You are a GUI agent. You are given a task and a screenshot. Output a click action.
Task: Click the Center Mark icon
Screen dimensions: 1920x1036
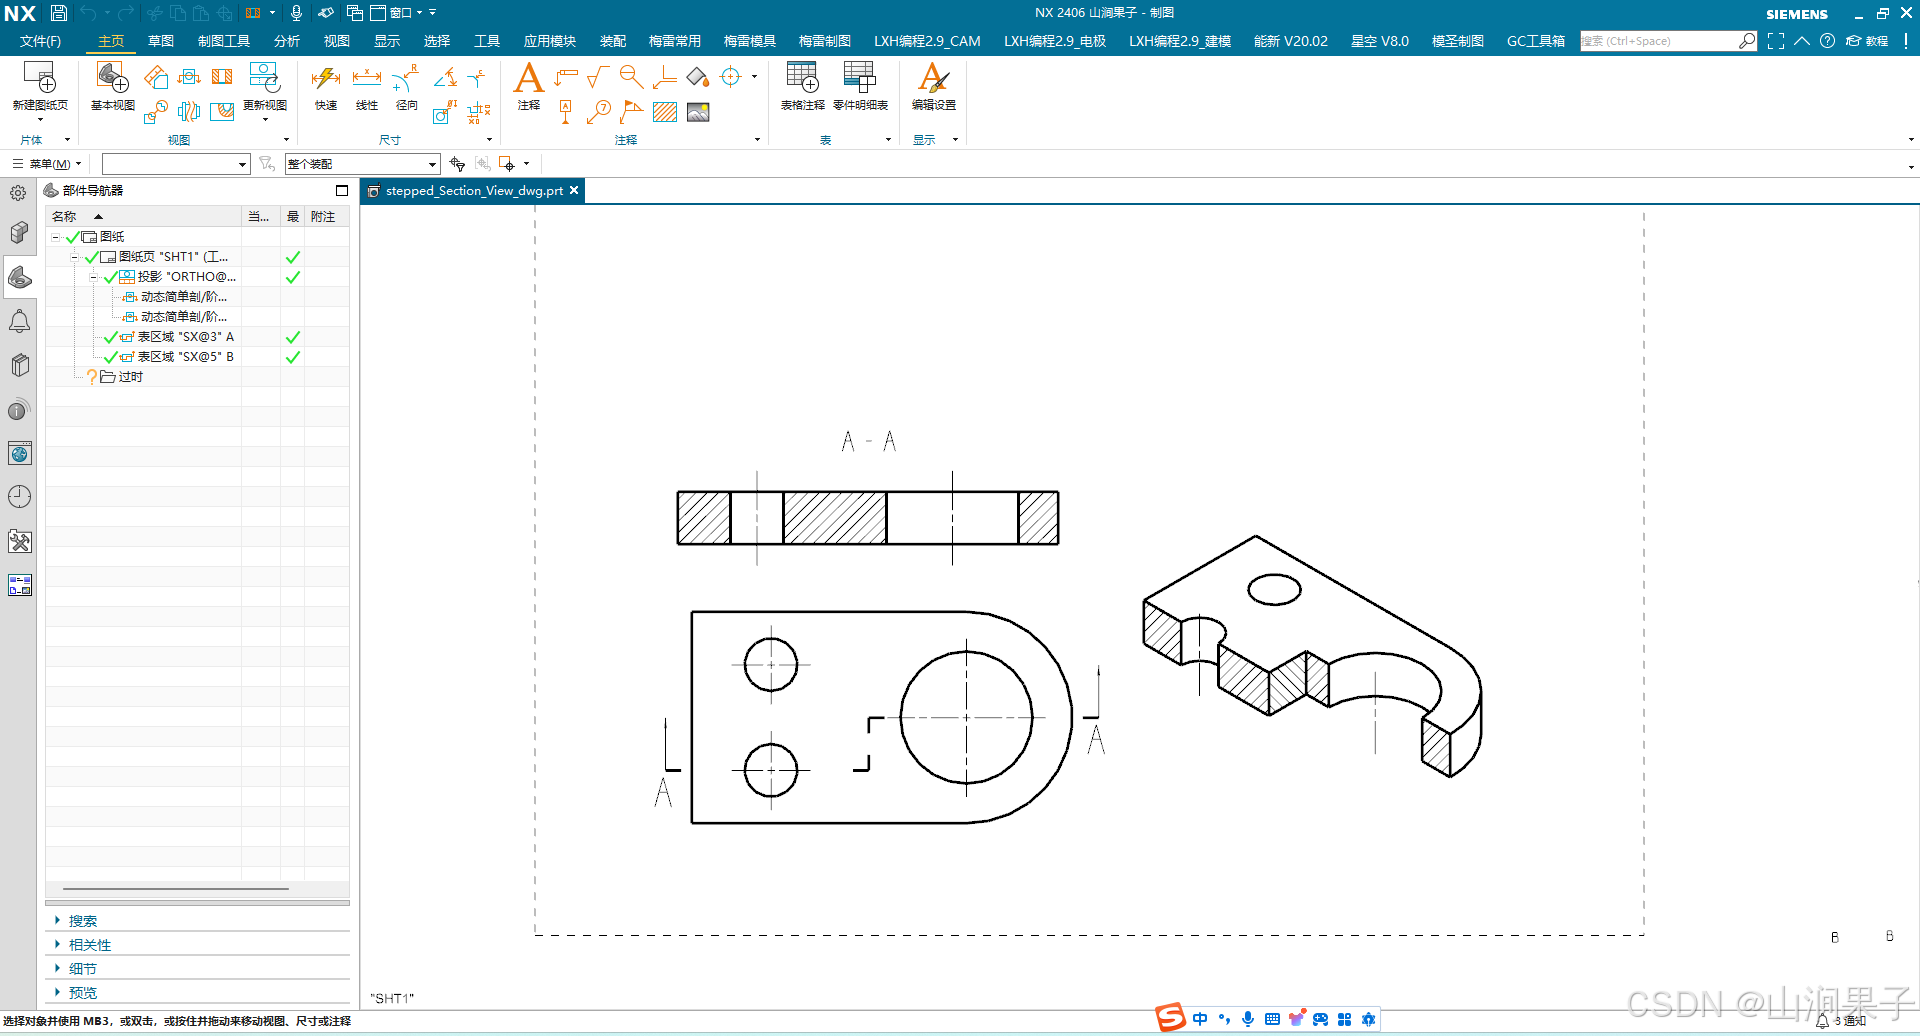(731, 77)
